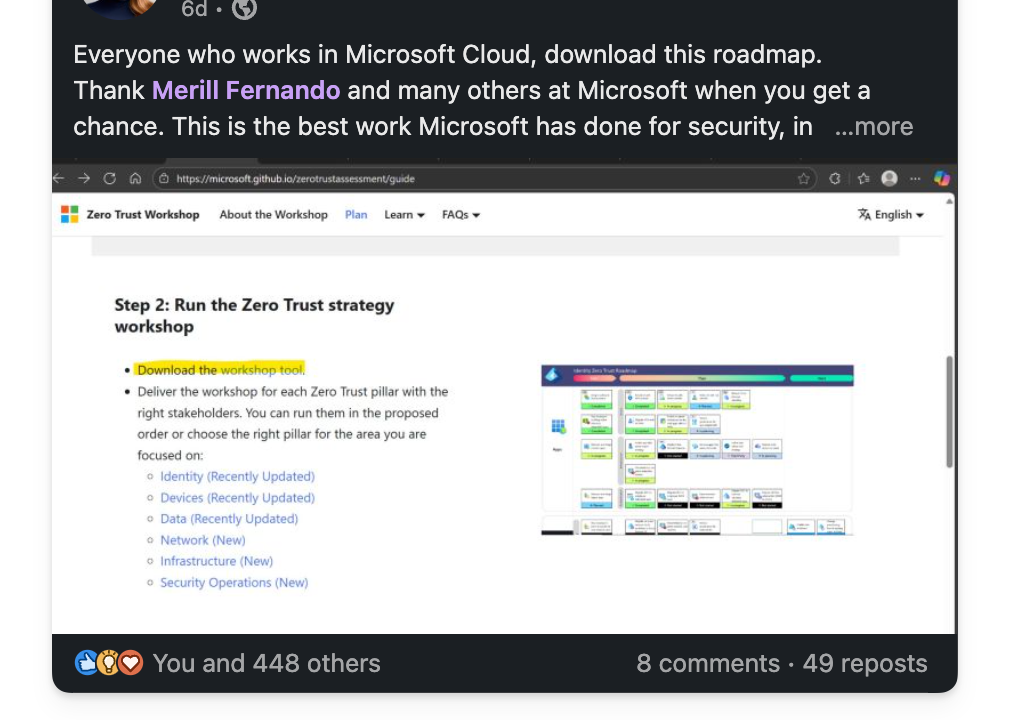Open Merill Fernando's profile link
The image size is (1010, 720).
click(246, 90)
